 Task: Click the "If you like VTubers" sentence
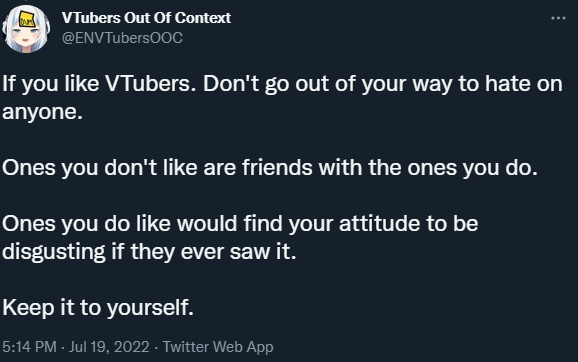100,84
